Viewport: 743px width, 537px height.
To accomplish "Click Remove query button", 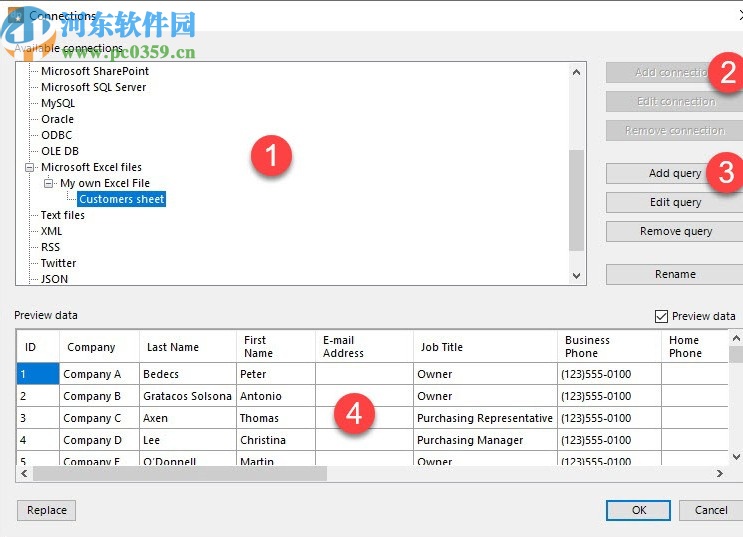I will point(676,231).
